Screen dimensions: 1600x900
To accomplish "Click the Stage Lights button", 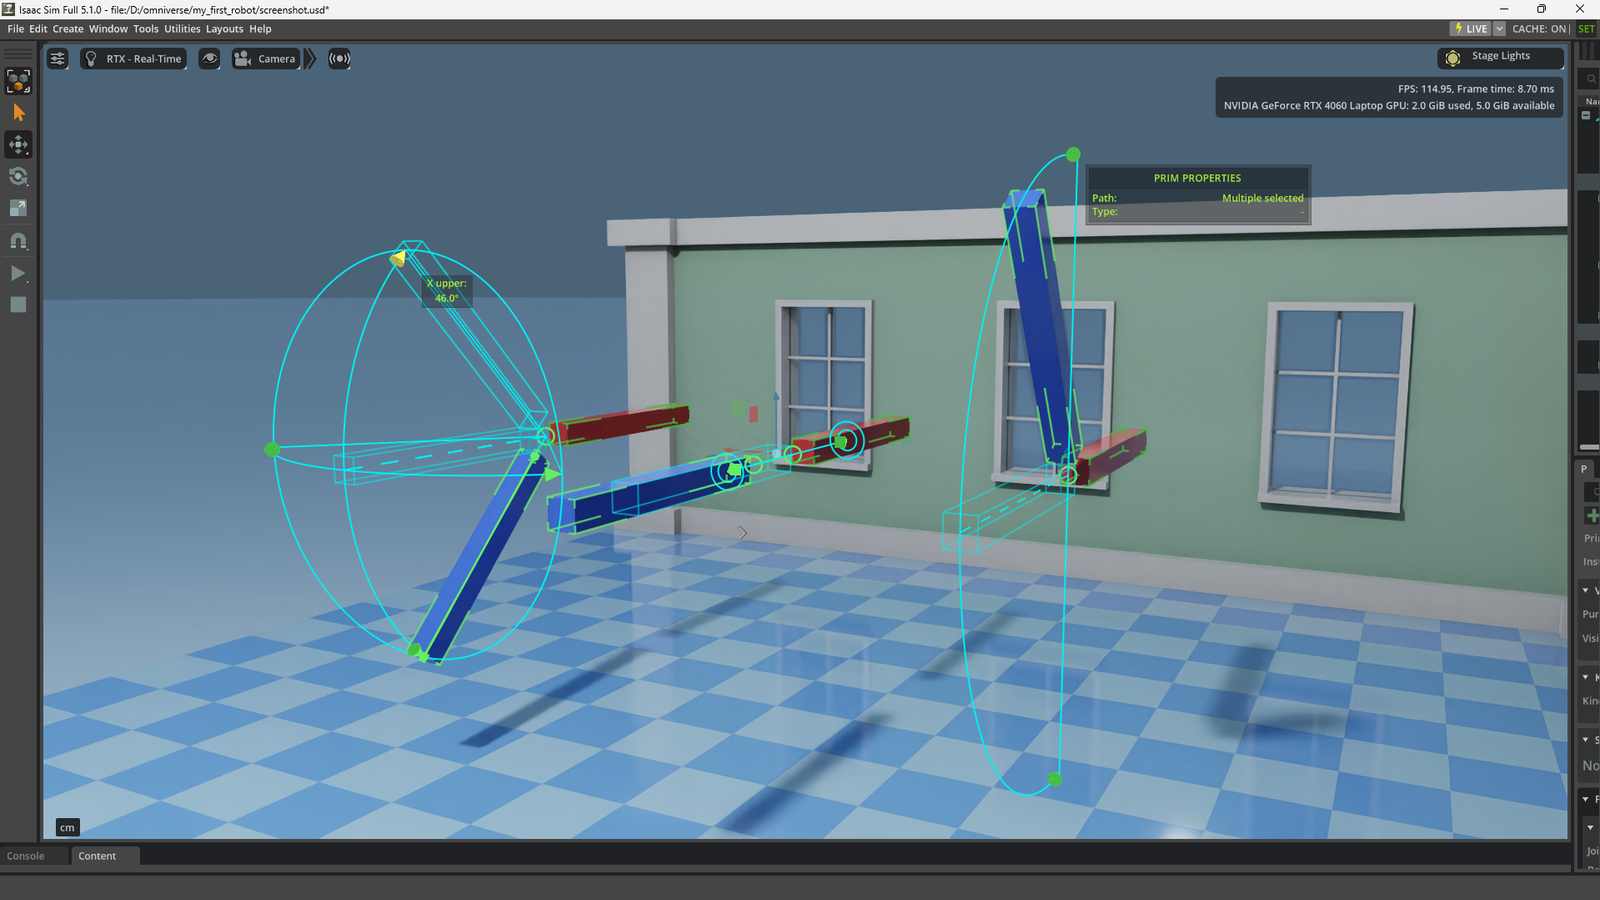I will pos(1499,57).
